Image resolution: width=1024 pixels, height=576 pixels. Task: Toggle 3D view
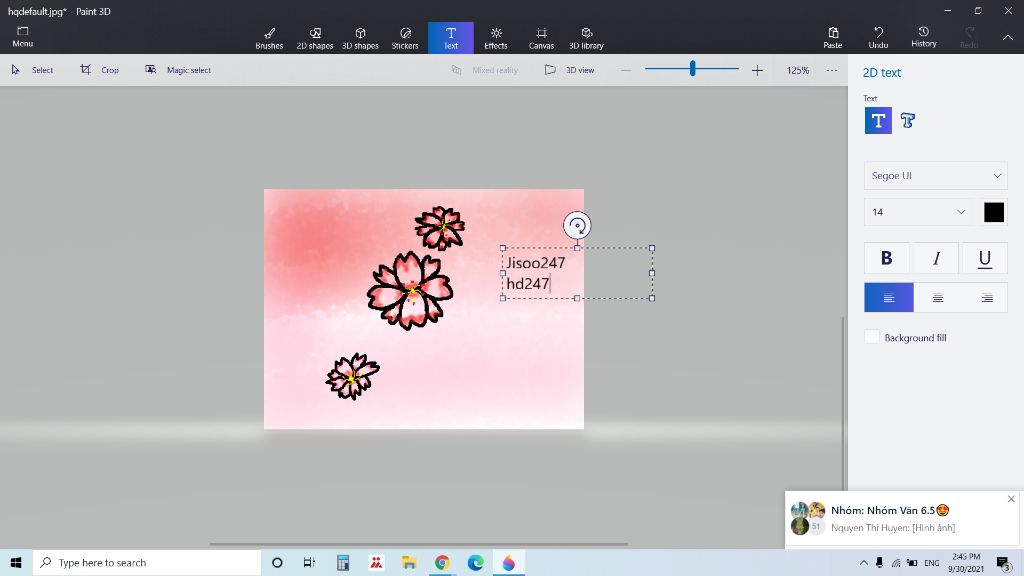click(x=569, y=70)
